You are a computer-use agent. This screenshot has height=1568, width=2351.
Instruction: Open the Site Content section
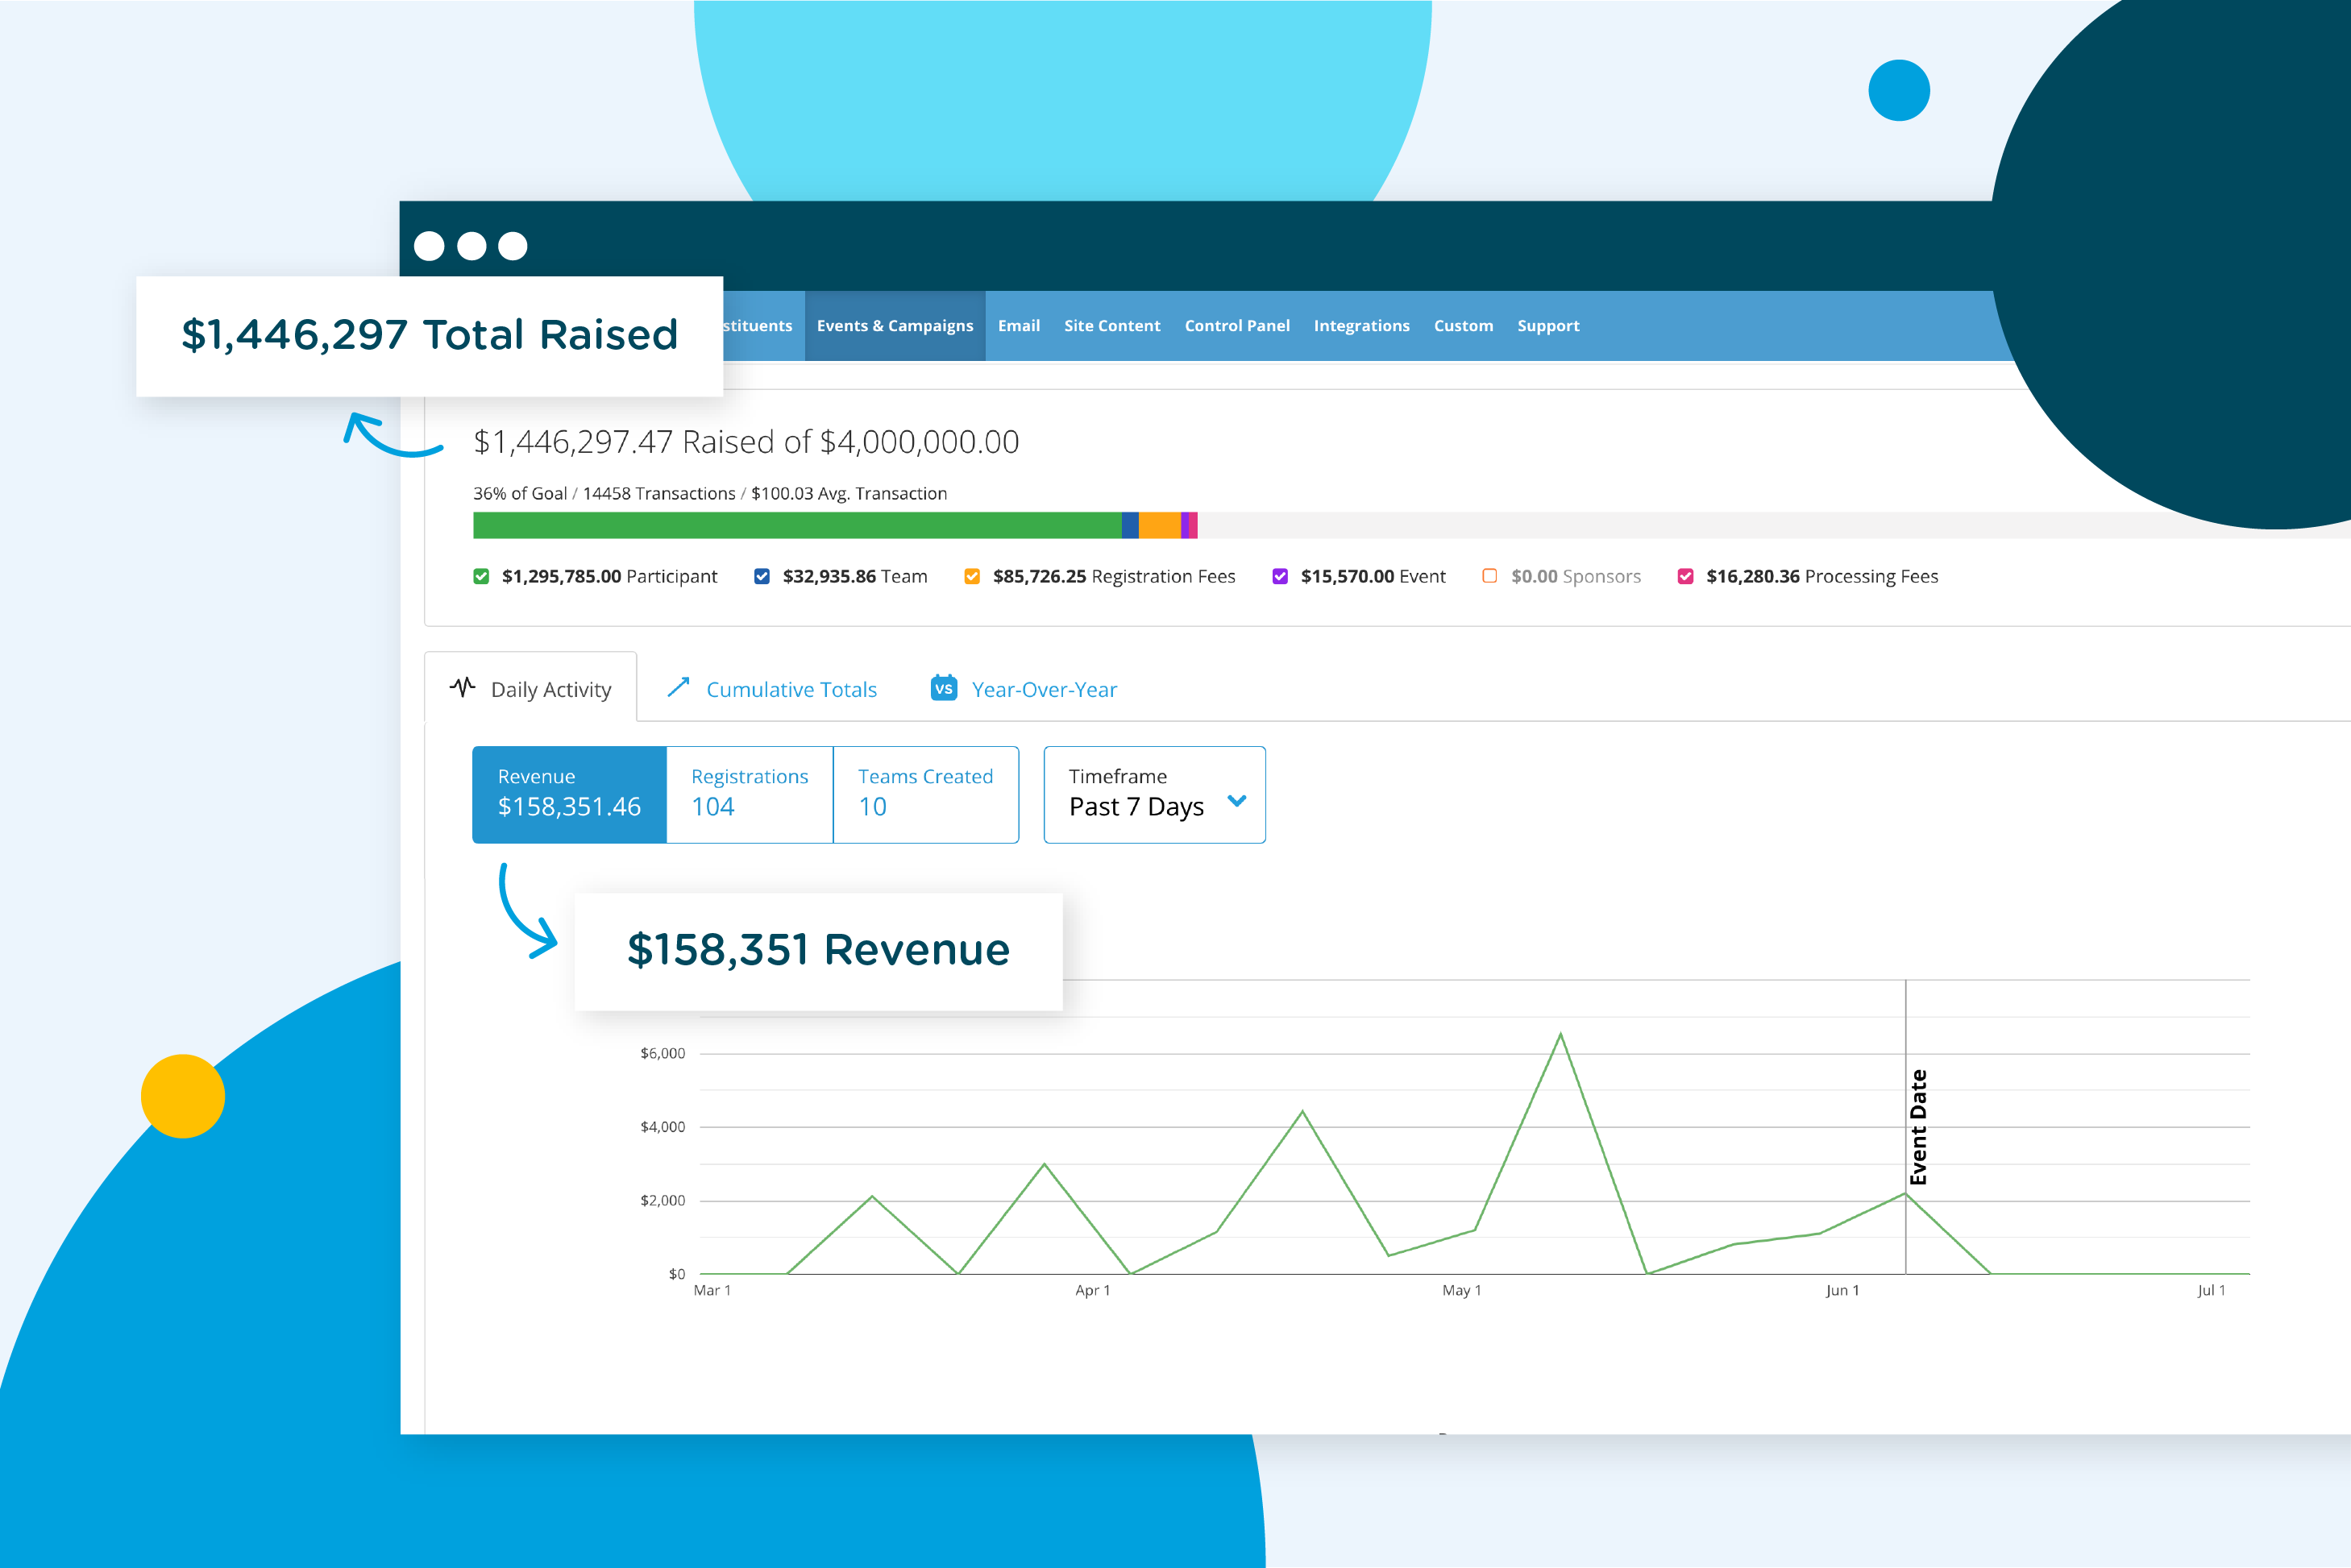click(x=1112, y=325)
